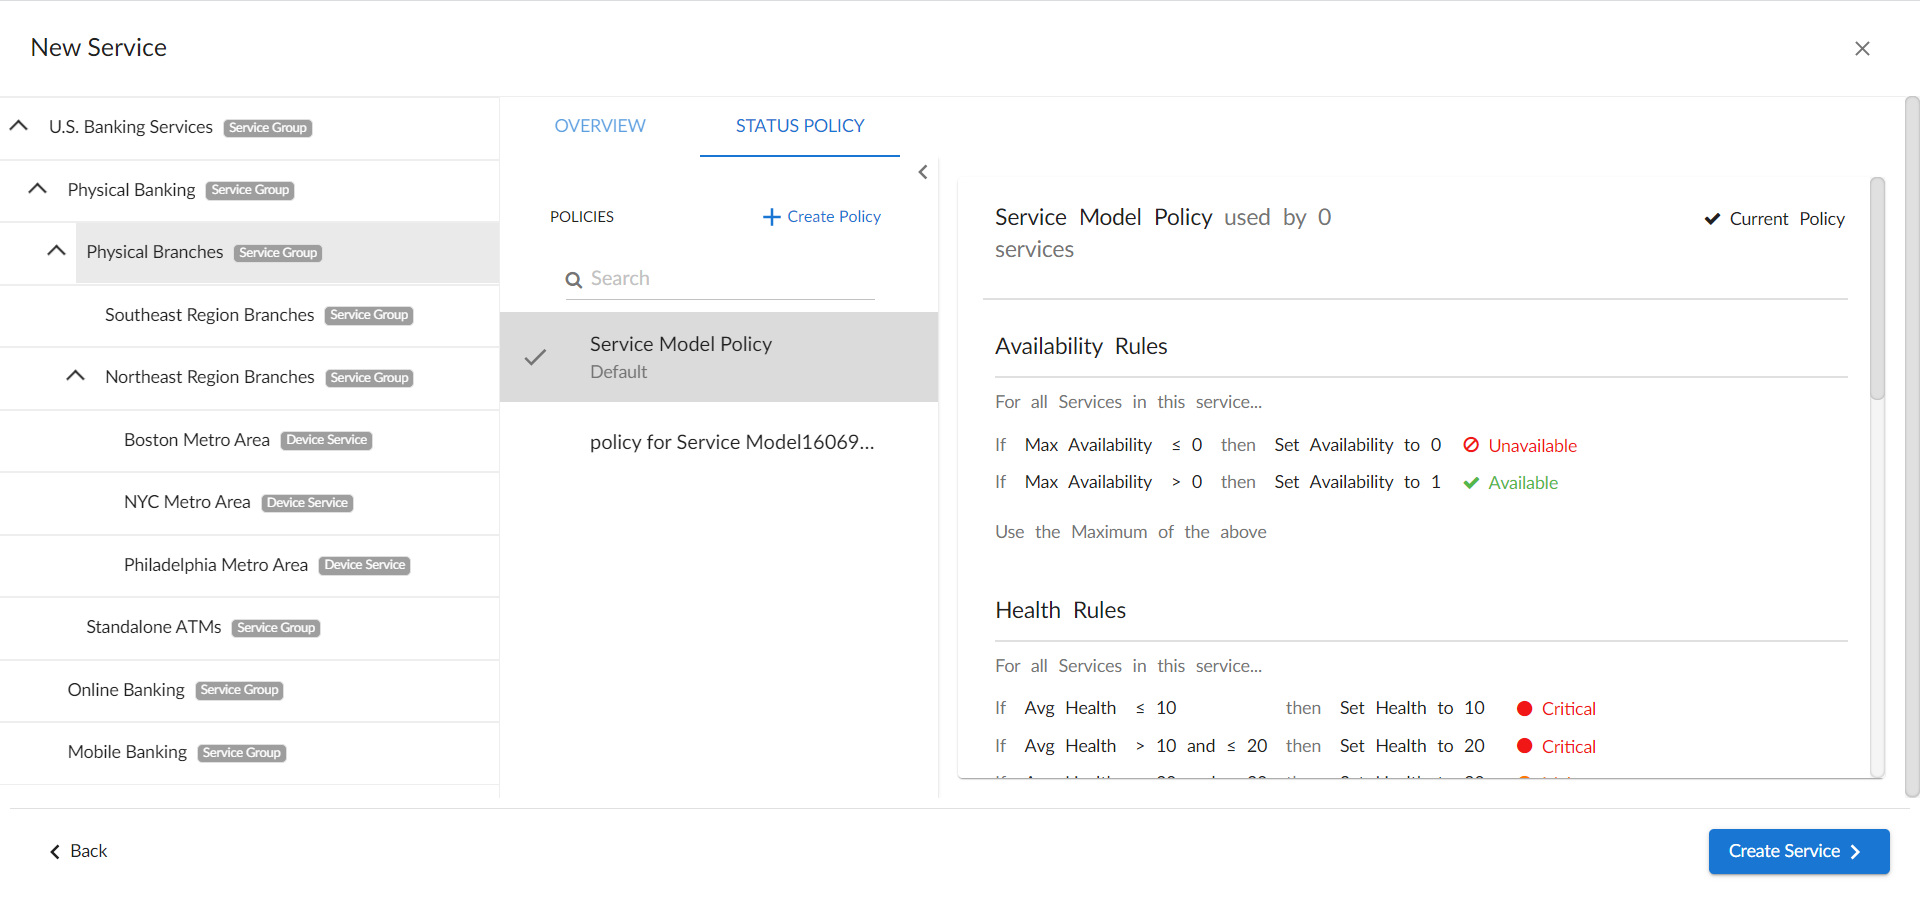Screen dimensions: 1920x902
Task: Click the red Critical indicator for Health 10
Action: tap(1524, 709)
